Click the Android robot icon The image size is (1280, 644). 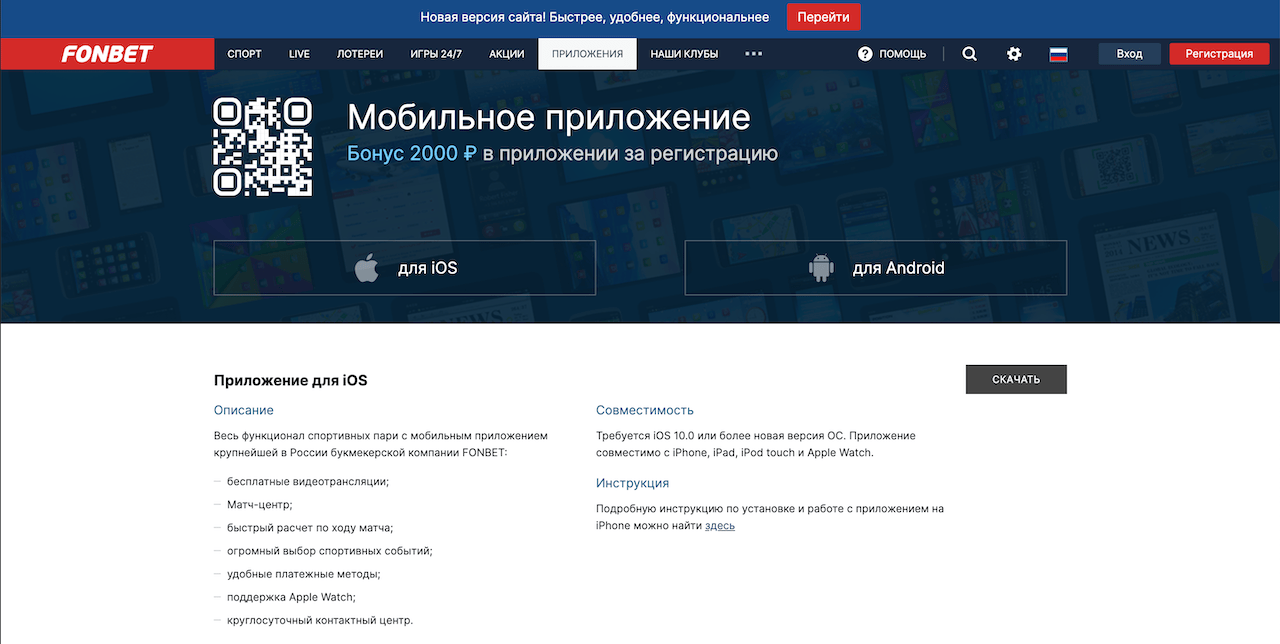[821, 268]
